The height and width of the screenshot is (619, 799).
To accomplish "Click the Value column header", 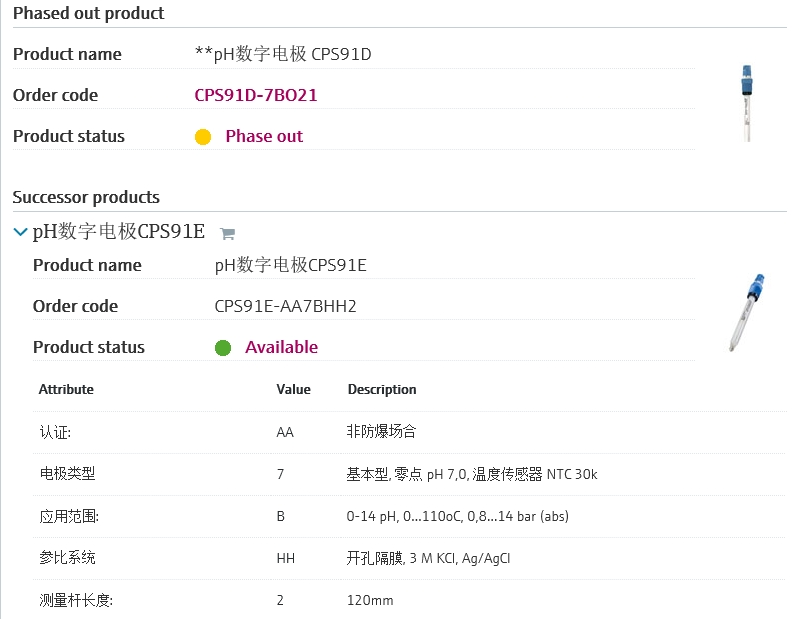I will tap(293, 389).
